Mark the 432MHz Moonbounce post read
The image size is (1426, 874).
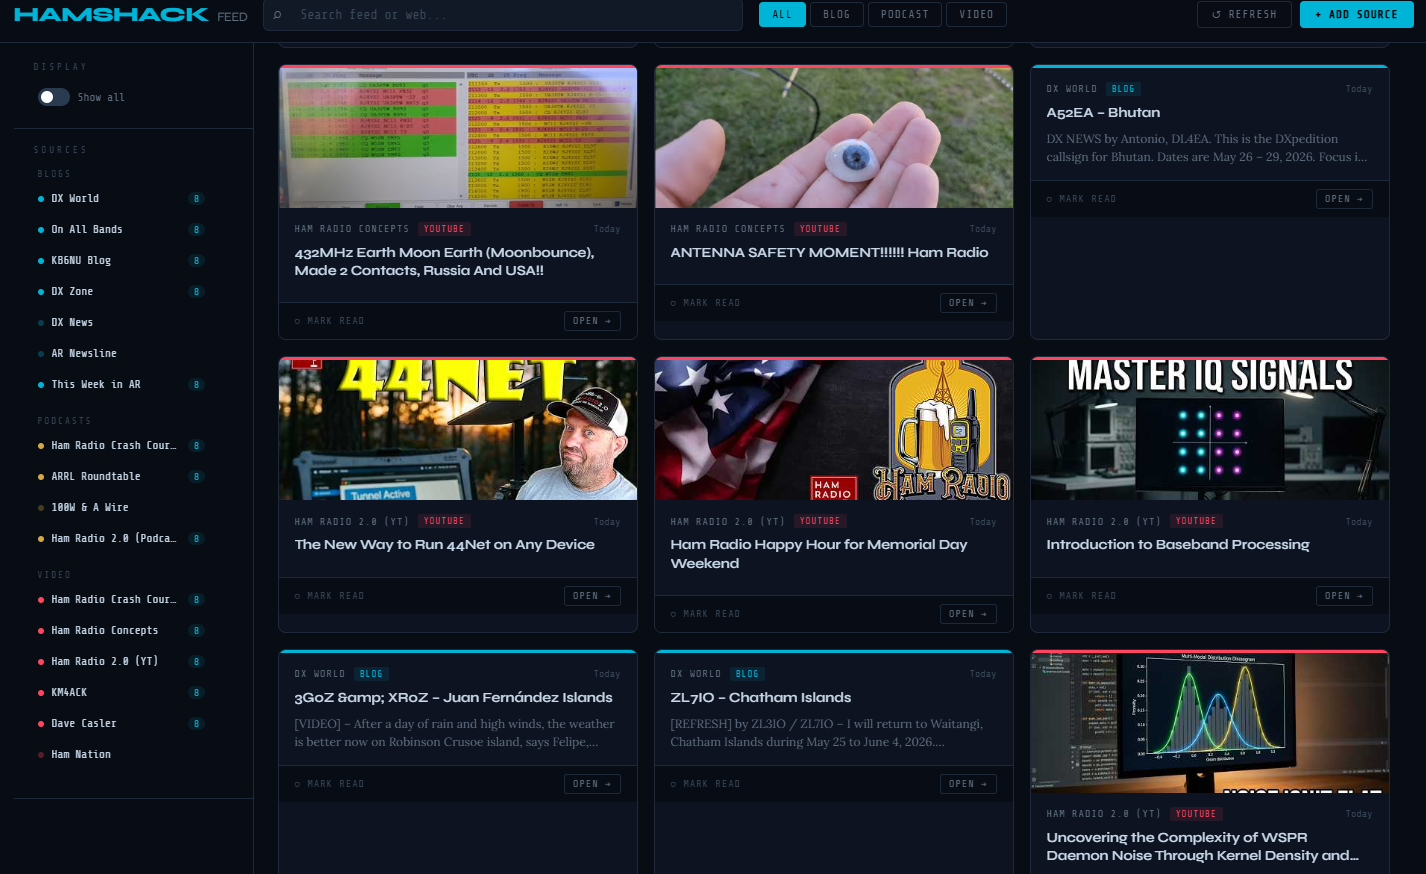pos(330,321)
